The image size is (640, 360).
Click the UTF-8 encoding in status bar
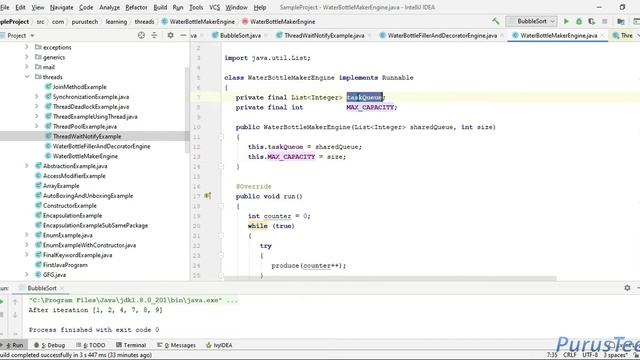tap(590, 355)
